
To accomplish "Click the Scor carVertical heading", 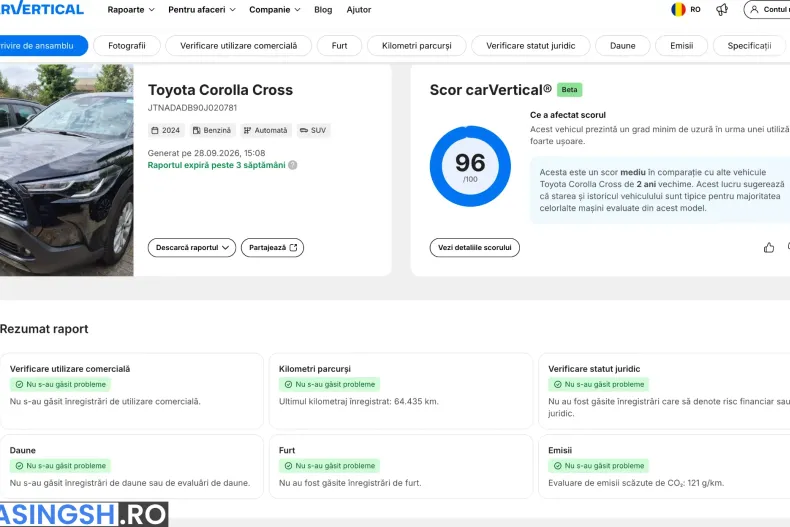I will point(490,90).
